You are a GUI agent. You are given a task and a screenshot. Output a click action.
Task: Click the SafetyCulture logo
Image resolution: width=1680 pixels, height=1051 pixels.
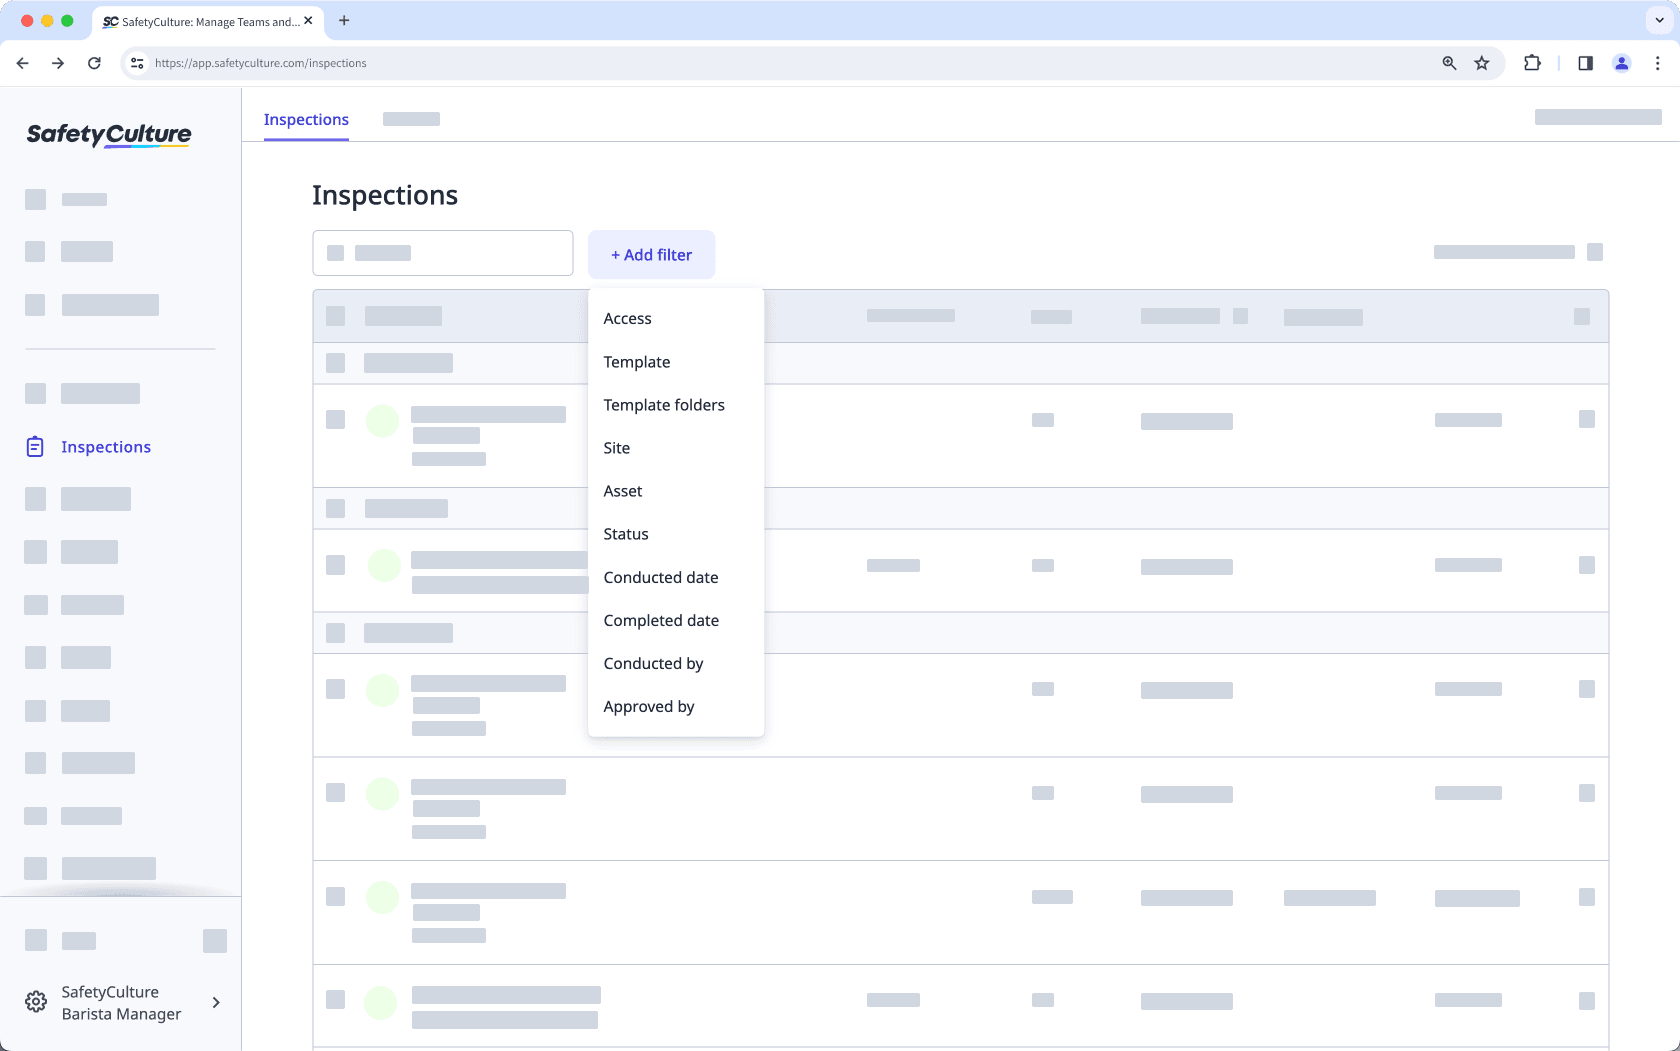coord(108,135)
